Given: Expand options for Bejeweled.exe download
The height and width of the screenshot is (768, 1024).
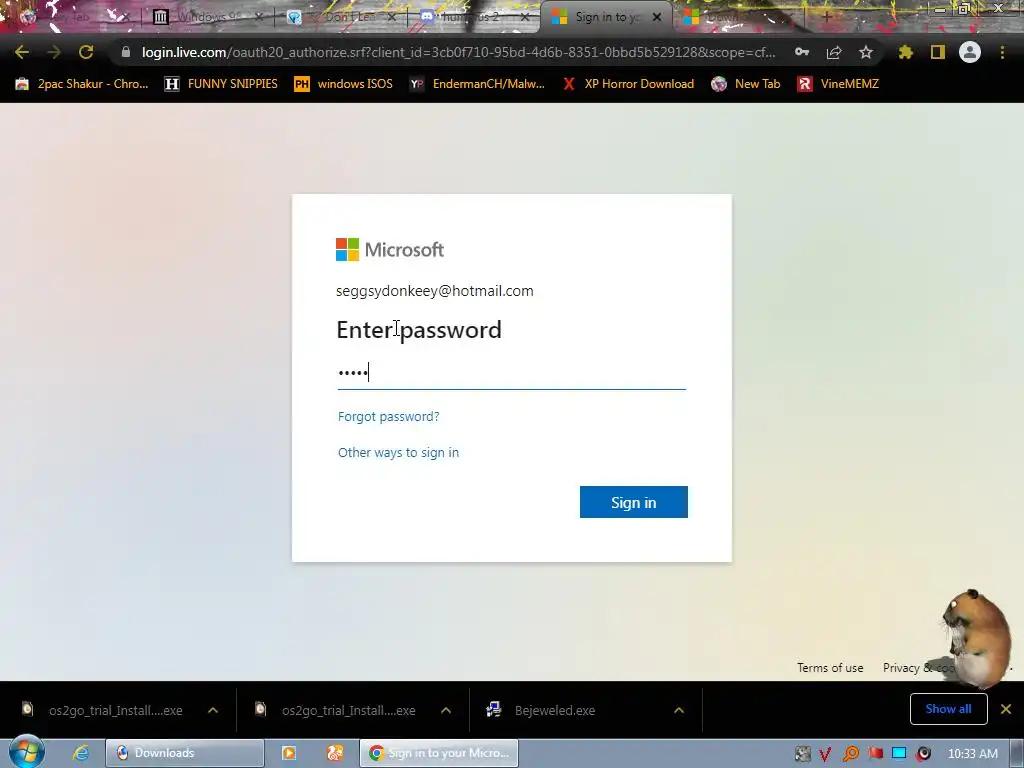Looking at the screenshot, I should coord(679,710).
